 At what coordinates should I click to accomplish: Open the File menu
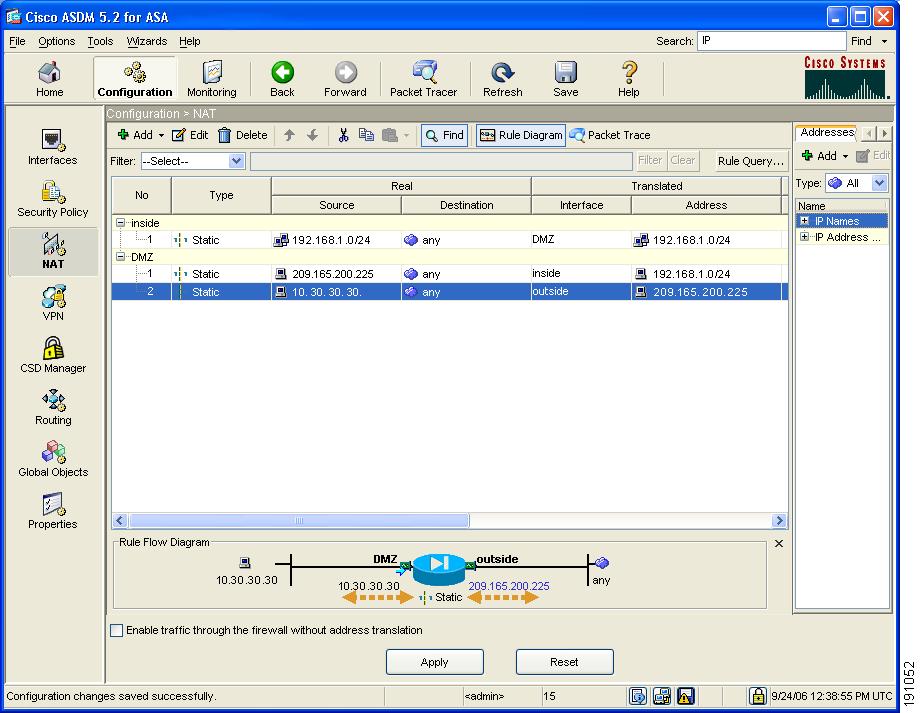tap(17, 41)
